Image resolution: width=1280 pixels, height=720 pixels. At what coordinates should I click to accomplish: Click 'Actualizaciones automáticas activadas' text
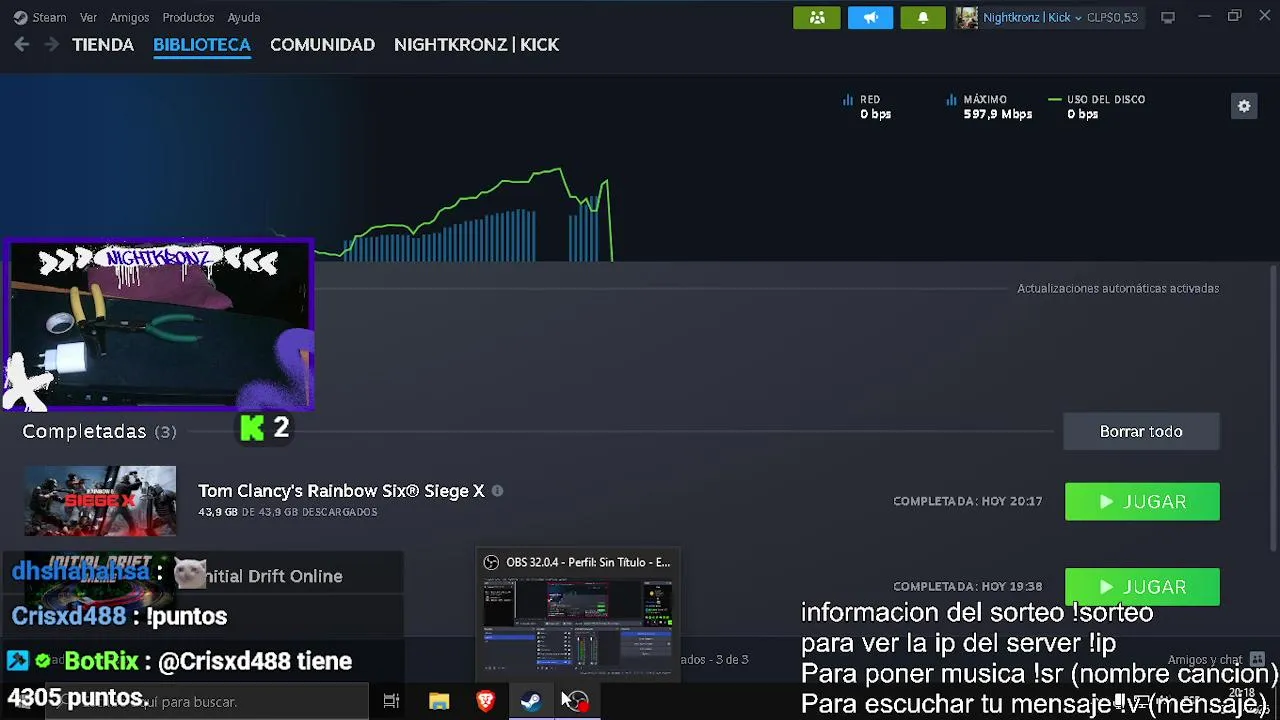pos(1118,288)
